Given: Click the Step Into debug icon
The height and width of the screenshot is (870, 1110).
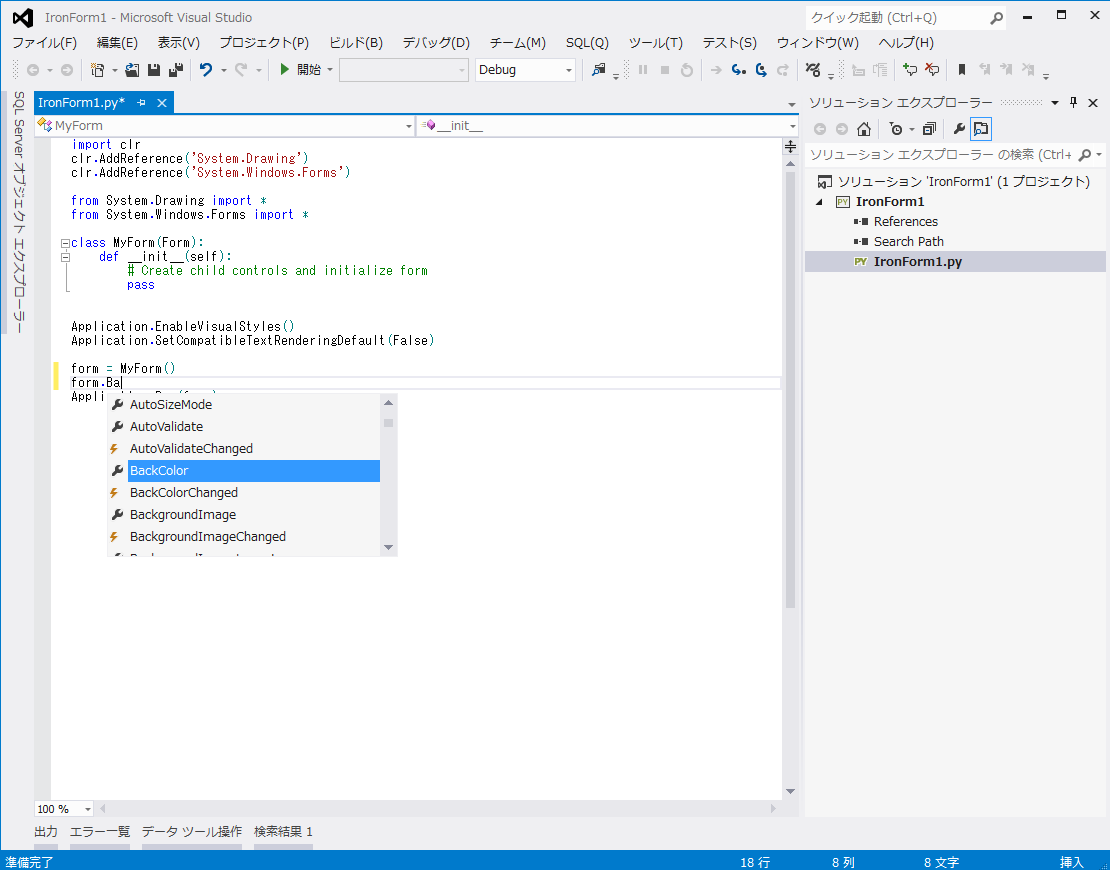Looking at the screenshot, I should (x=738, y=69).
